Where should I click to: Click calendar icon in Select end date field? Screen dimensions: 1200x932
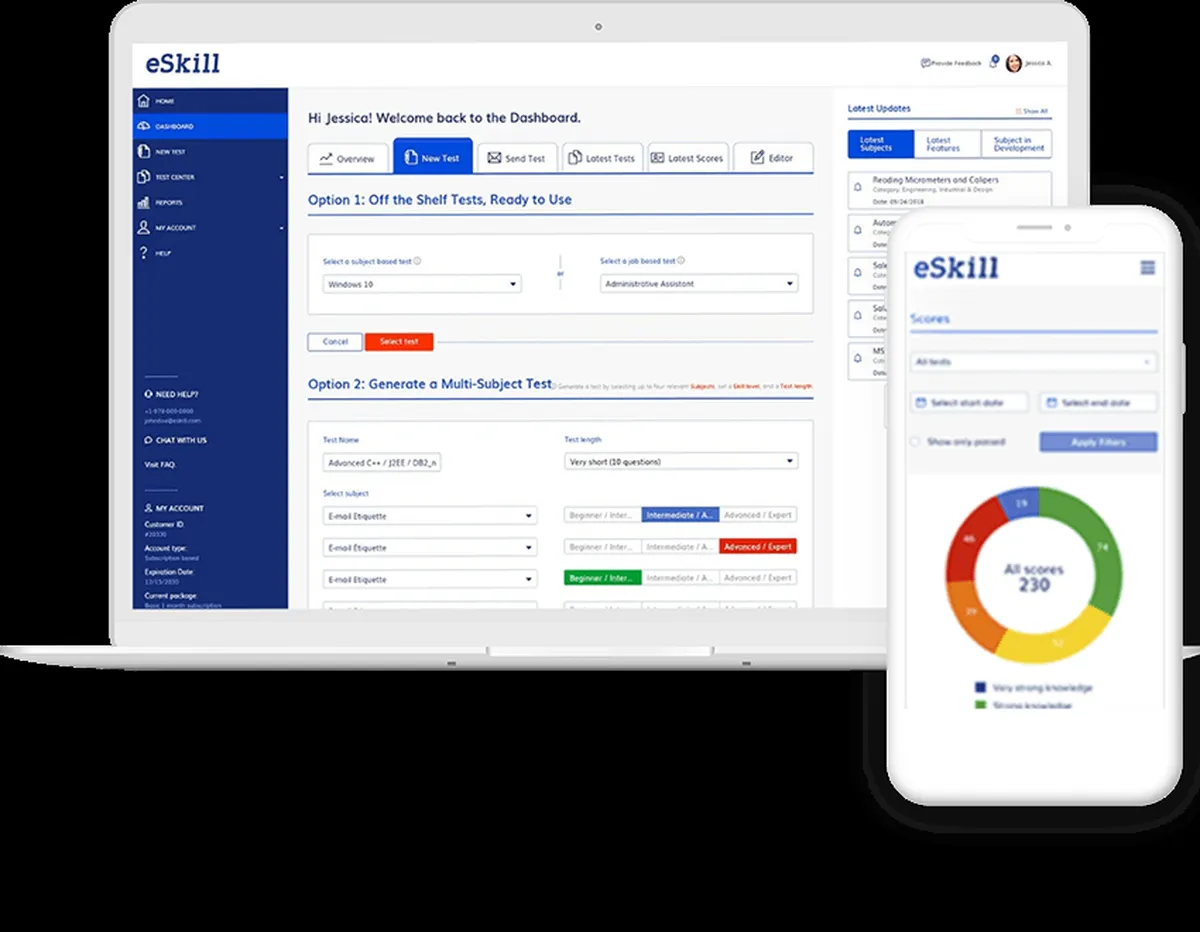[1051, 402]
